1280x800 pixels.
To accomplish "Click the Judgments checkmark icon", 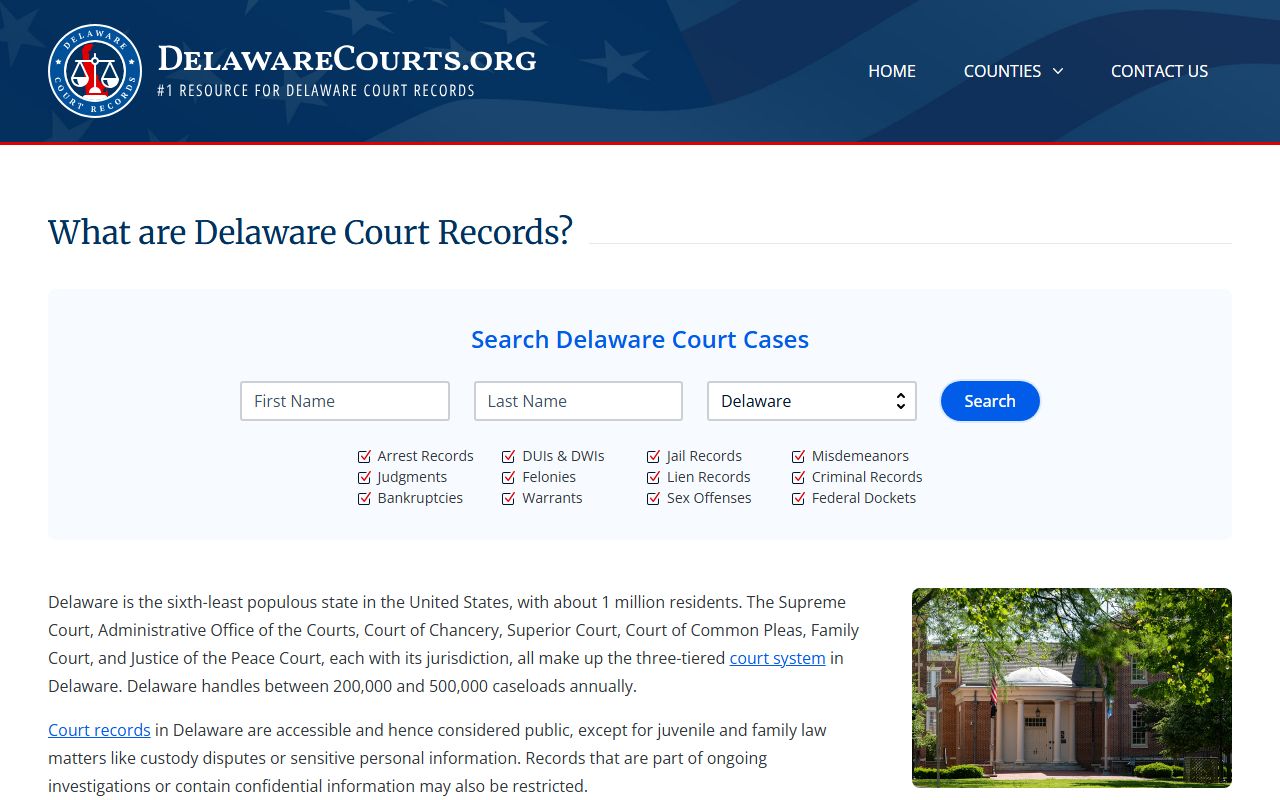I will 364,477.
